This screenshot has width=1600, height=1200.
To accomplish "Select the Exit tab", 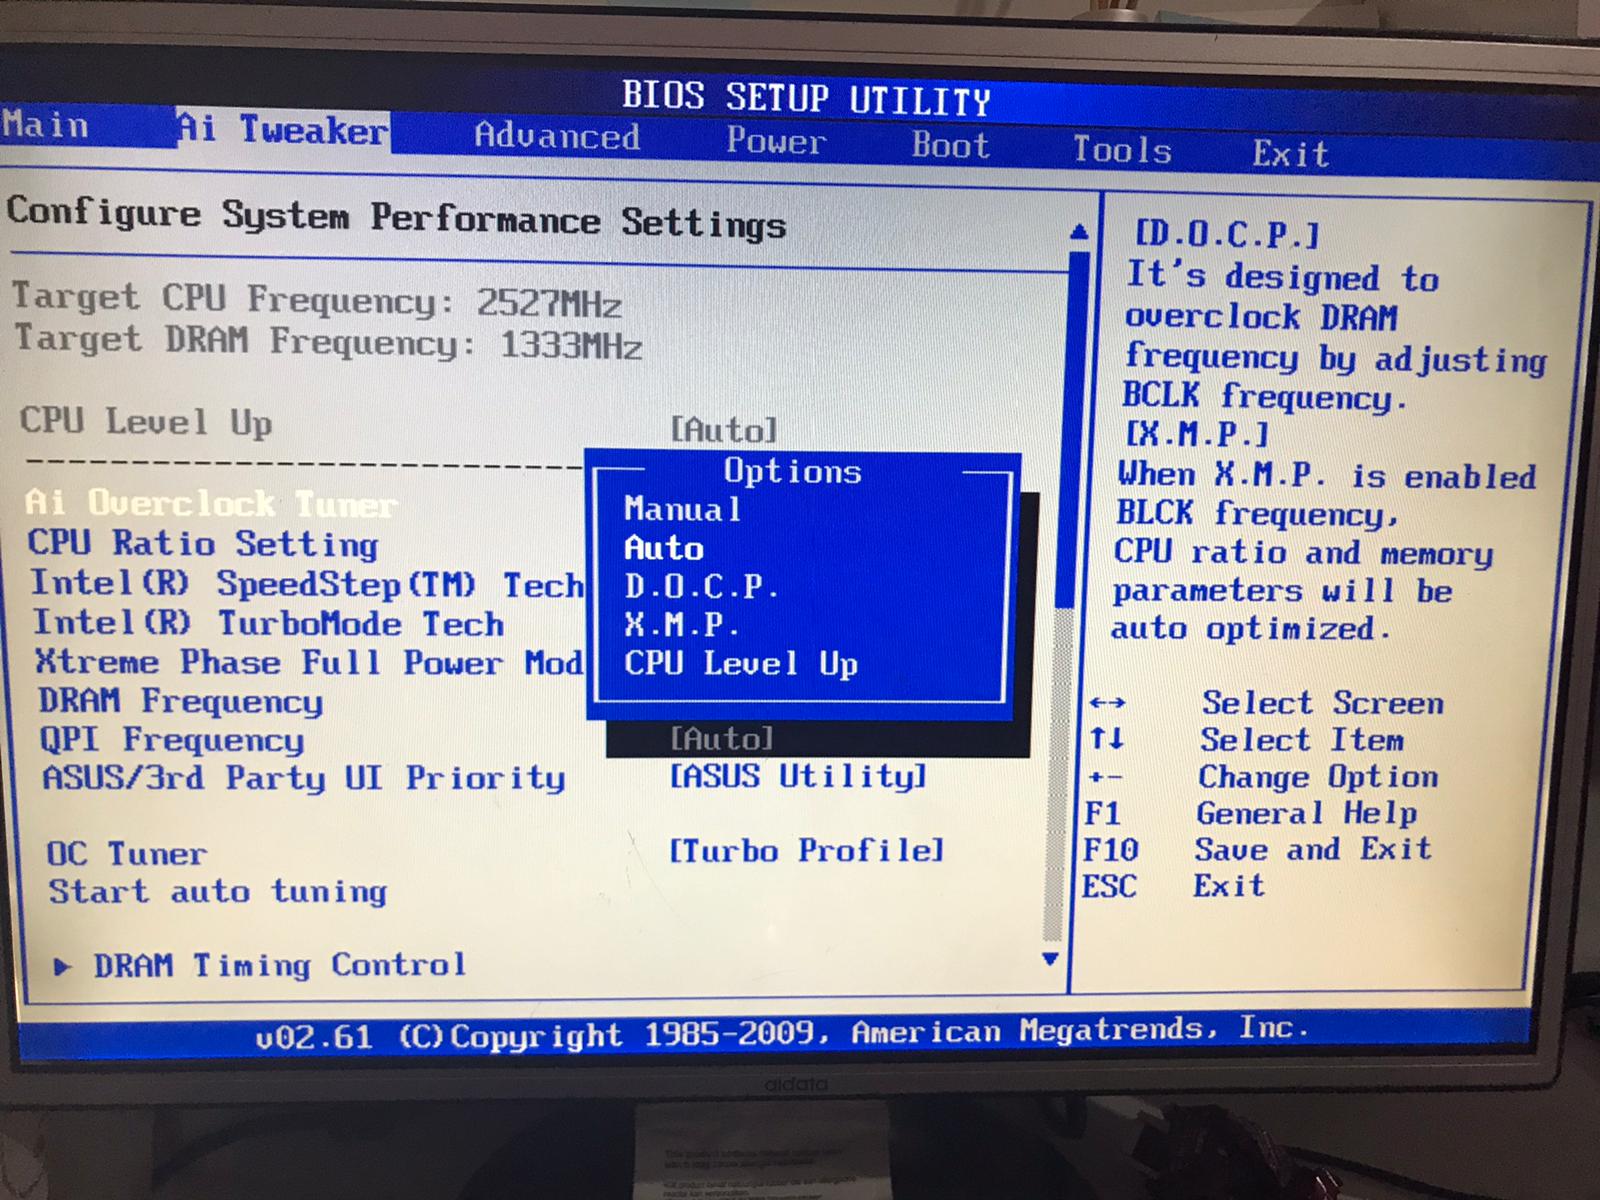I will coord(1291,153).
